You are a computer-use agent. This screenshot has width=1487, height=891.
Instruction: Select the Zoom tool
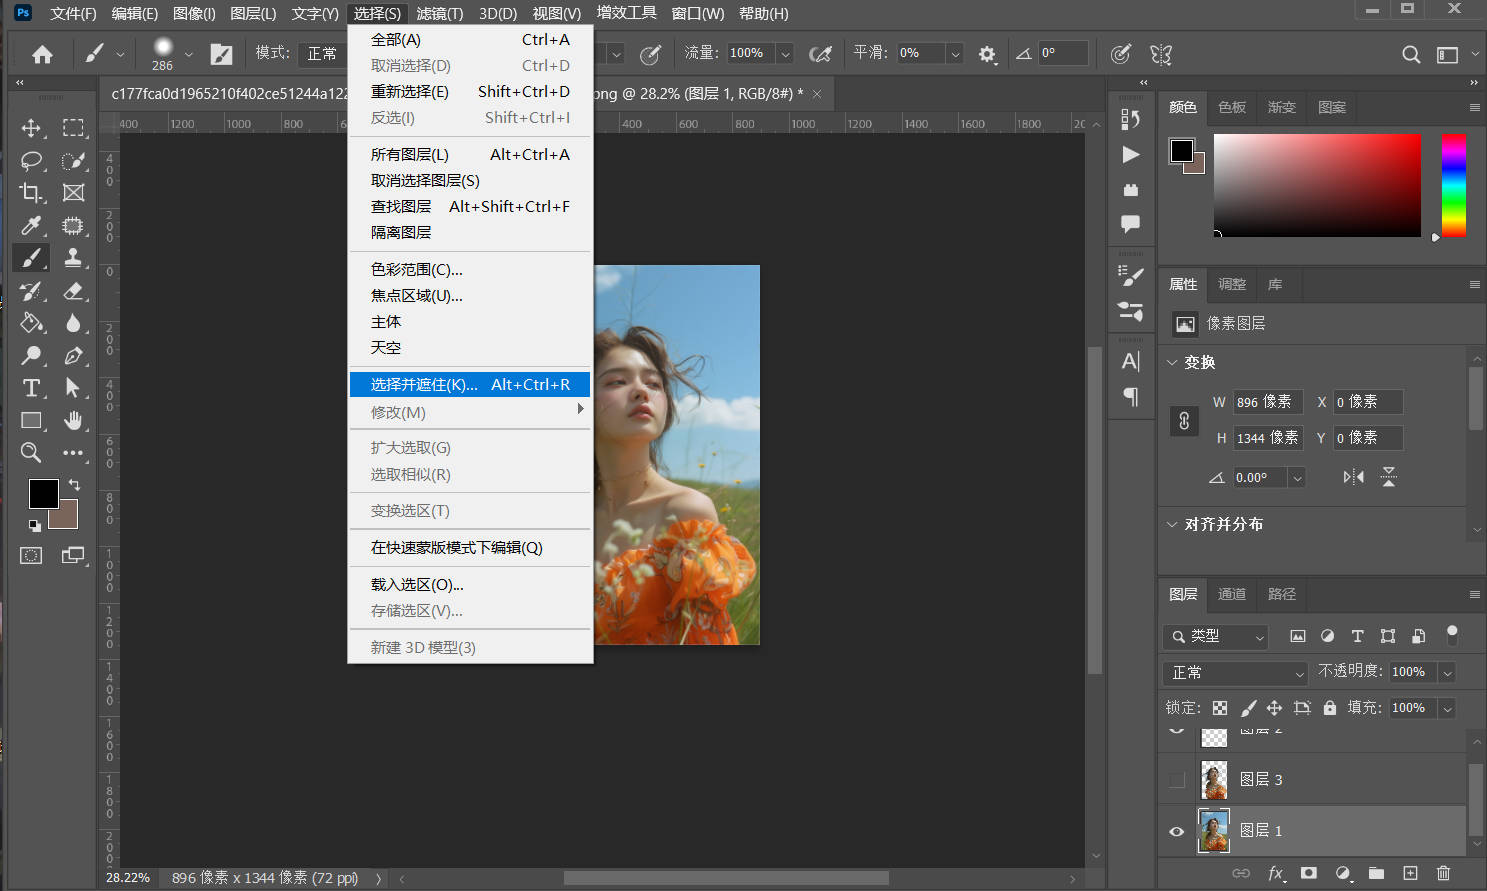[31, 453]
